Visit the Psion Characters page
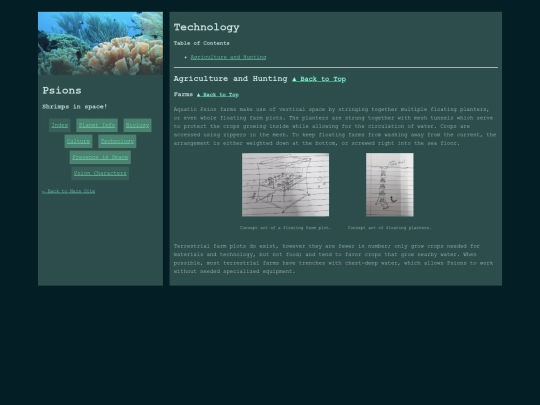Screen dimensions: 540x405 point(100,173)
